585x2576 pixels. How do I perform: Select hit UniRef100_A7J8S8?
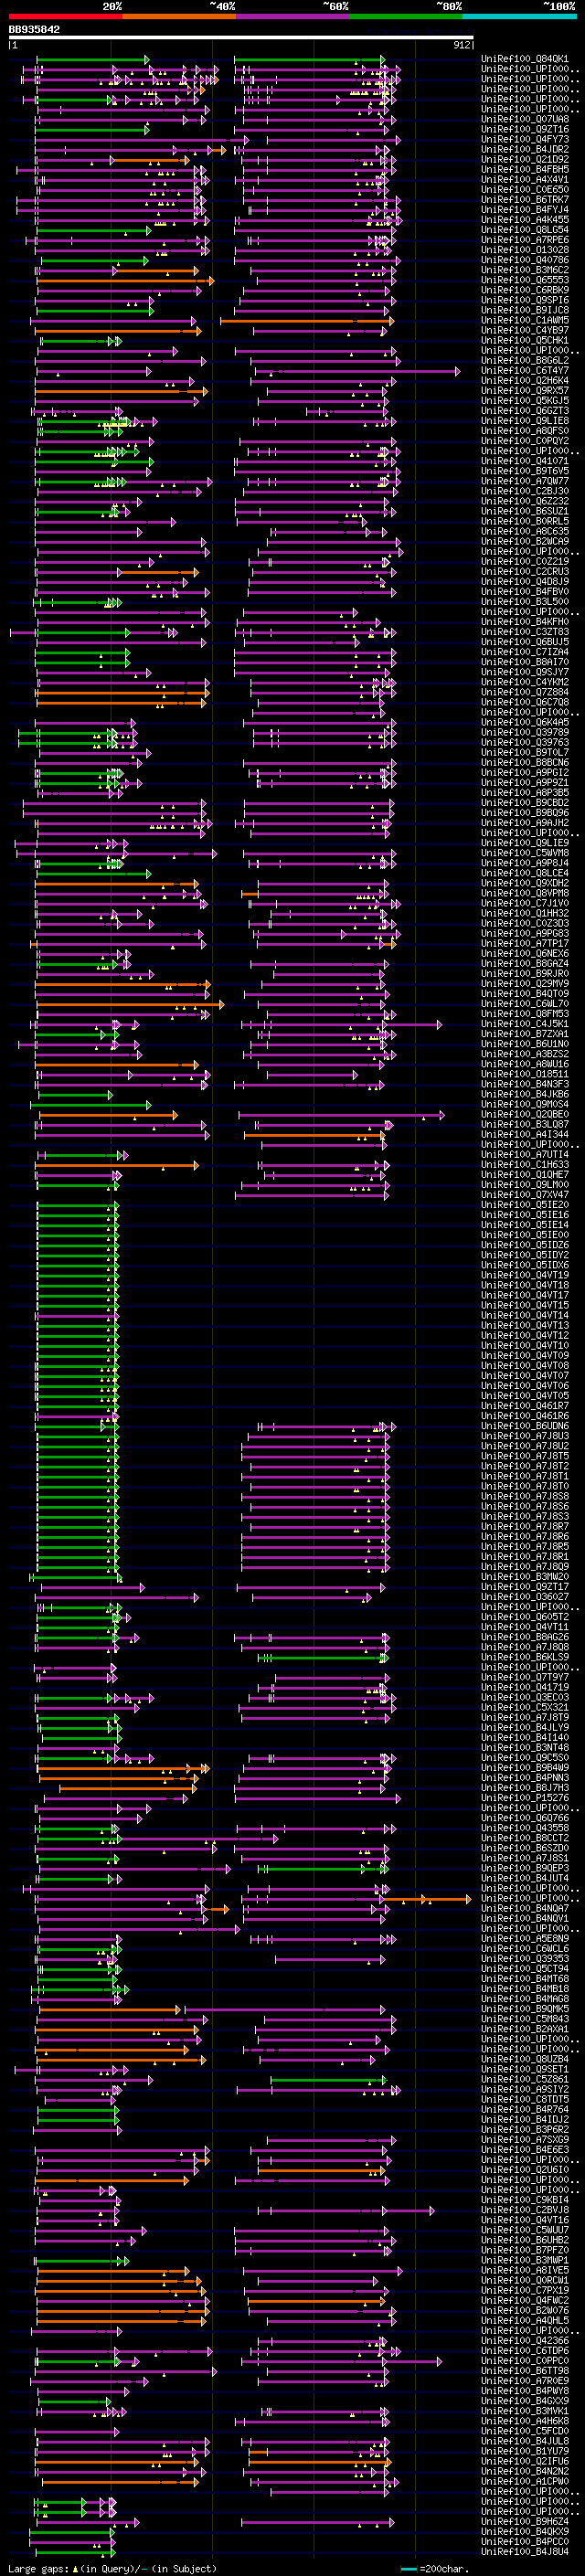525,1496
